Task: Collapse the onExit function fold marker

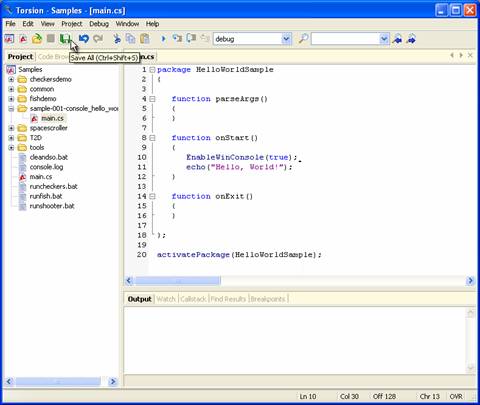Action: coord(152,196)
